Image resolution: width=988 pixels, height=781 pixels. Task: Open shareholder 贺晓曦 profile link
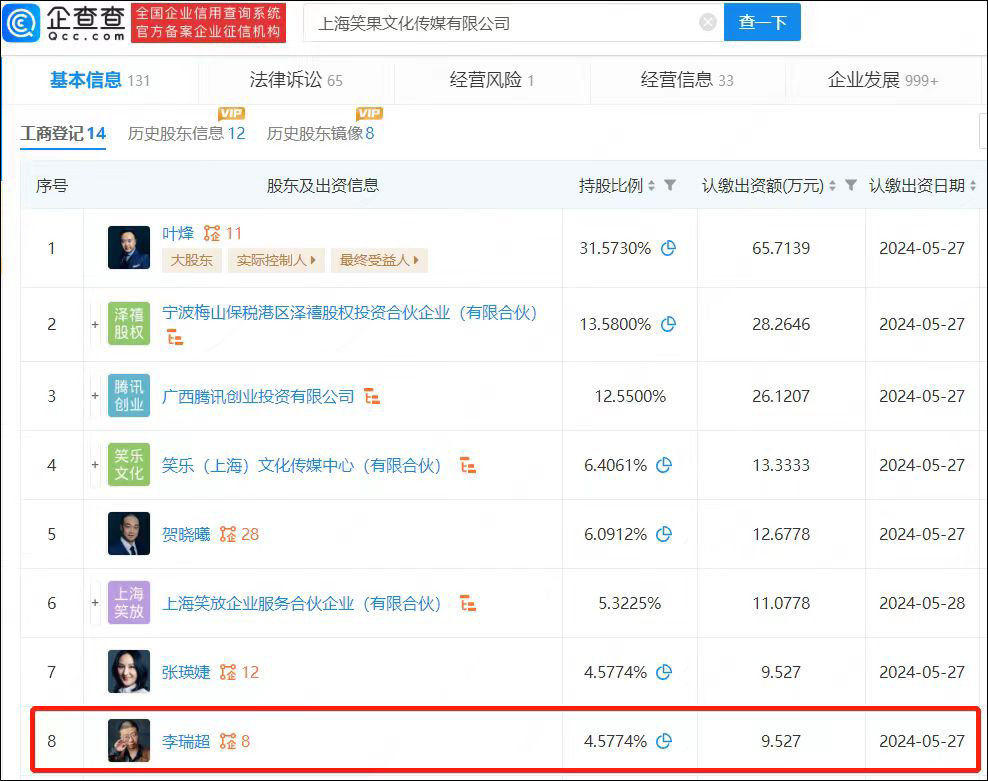click(186, 535)
